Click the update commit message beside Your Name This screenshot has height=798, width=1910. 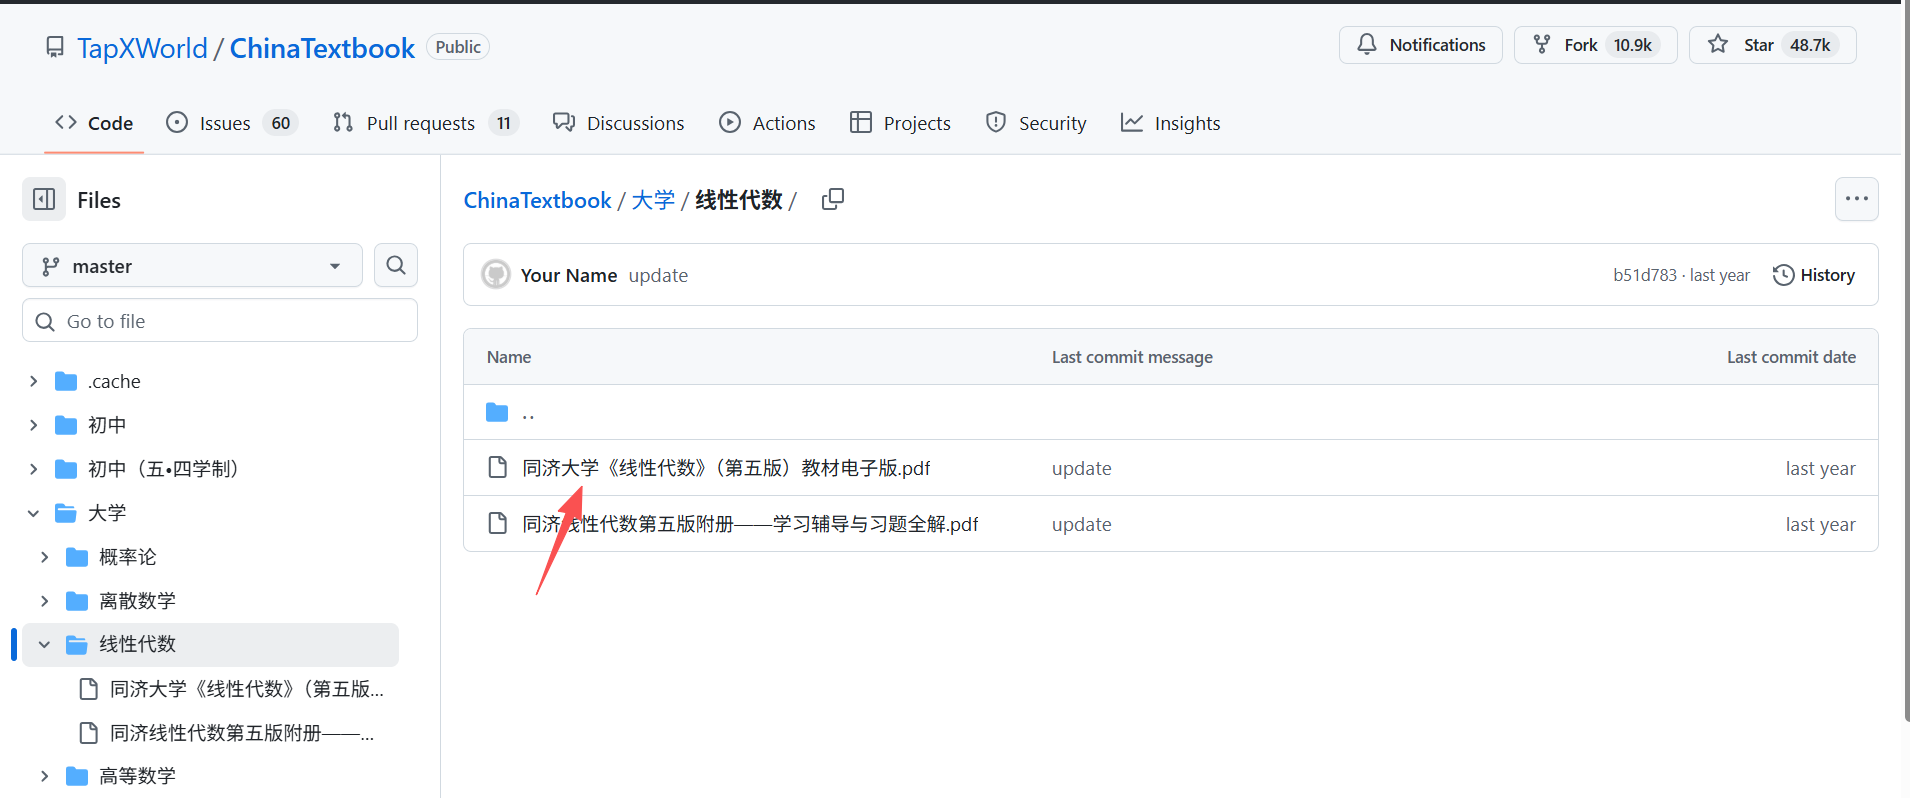tap(658, 275)
